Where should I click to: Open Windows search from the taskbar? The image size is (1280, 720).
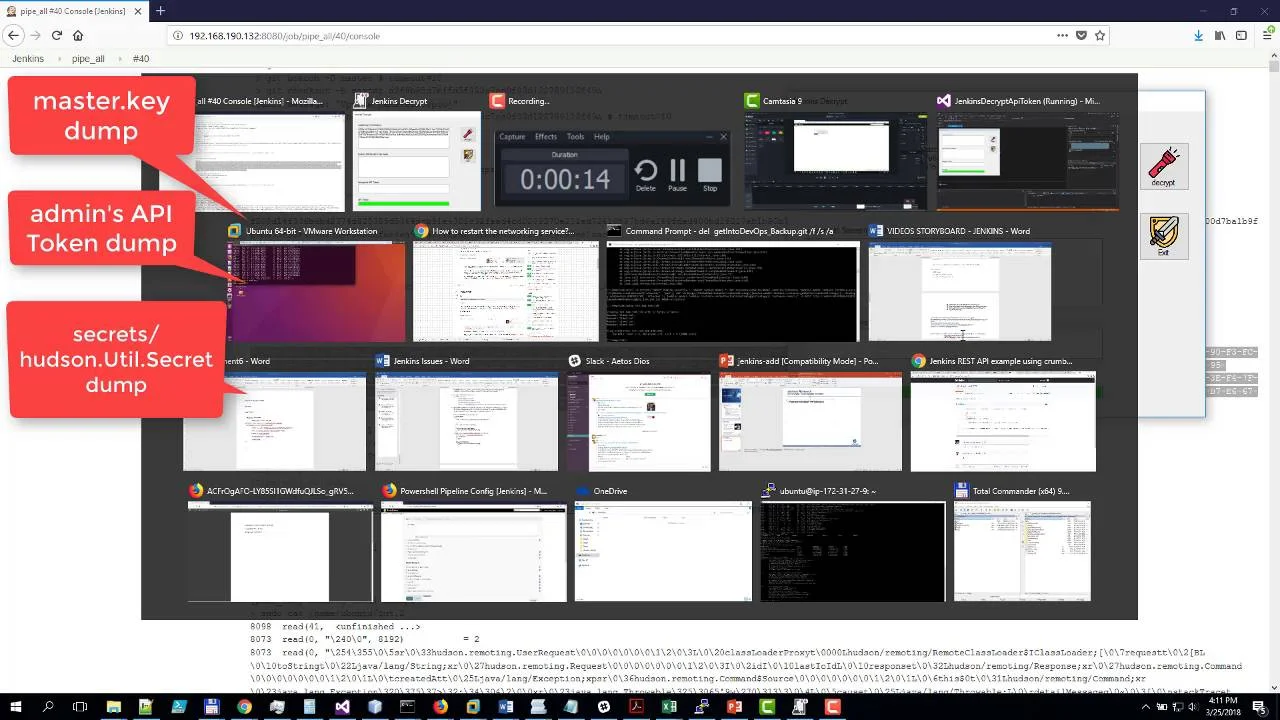click(48, 706)
